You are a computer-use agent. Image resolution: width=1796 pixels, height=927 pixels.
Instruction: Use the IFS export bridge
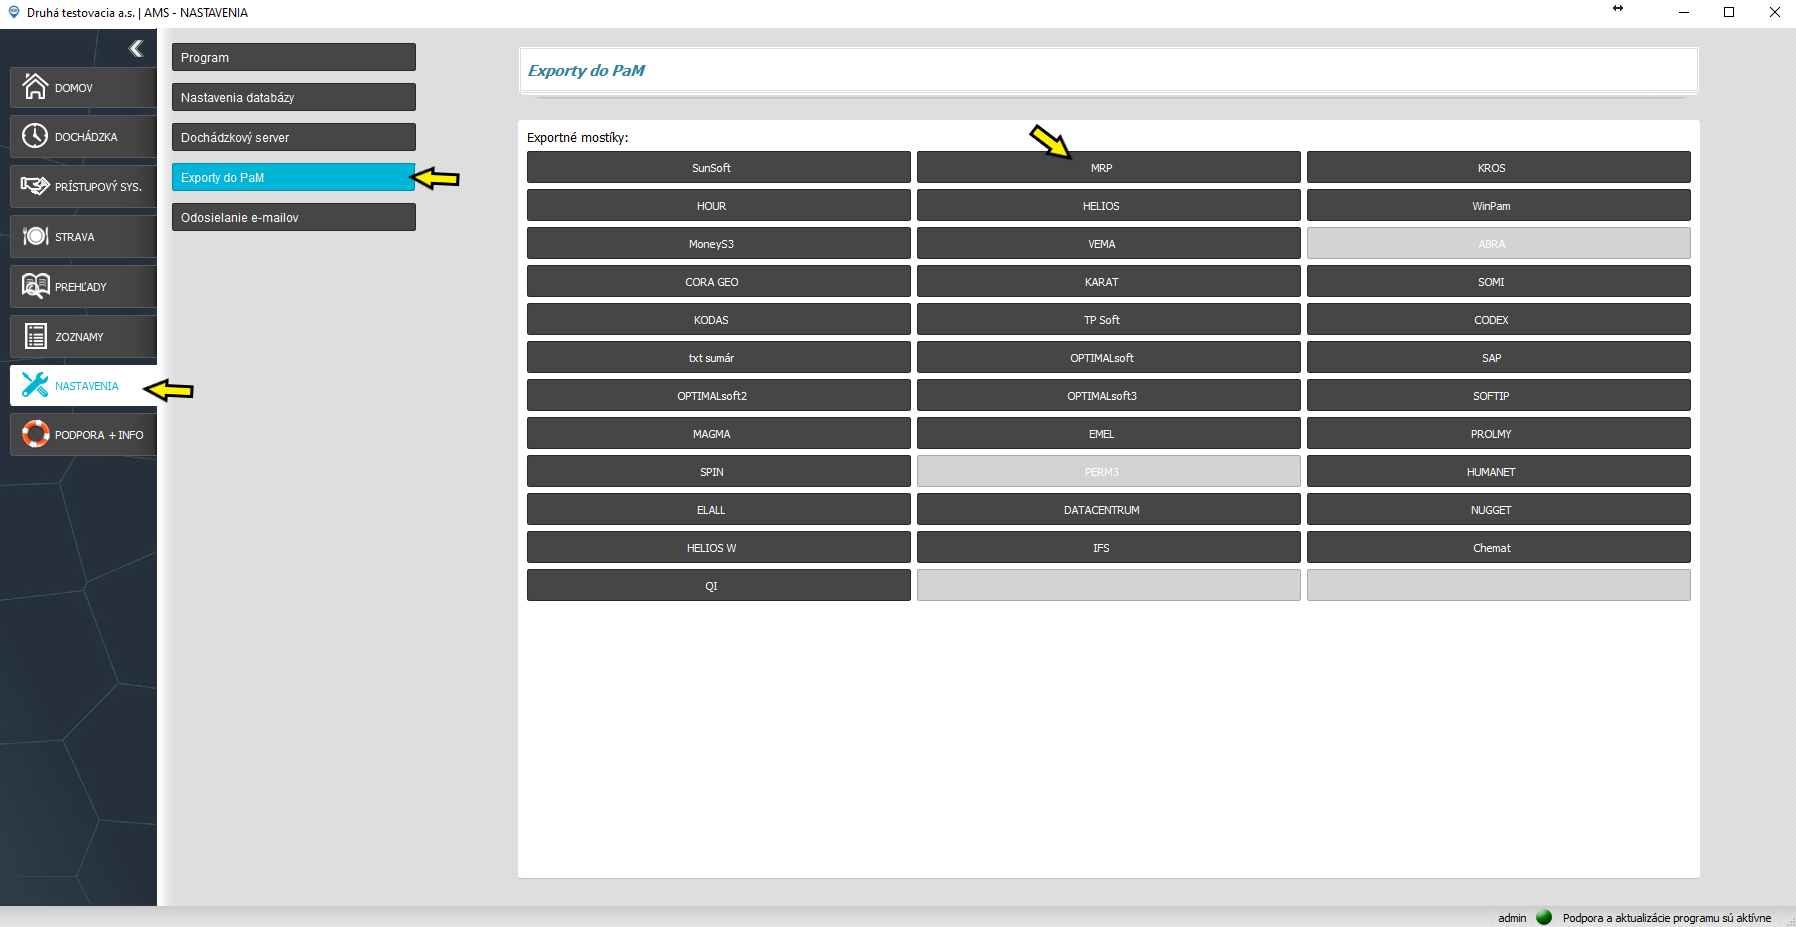click(x=1108, y=547)
